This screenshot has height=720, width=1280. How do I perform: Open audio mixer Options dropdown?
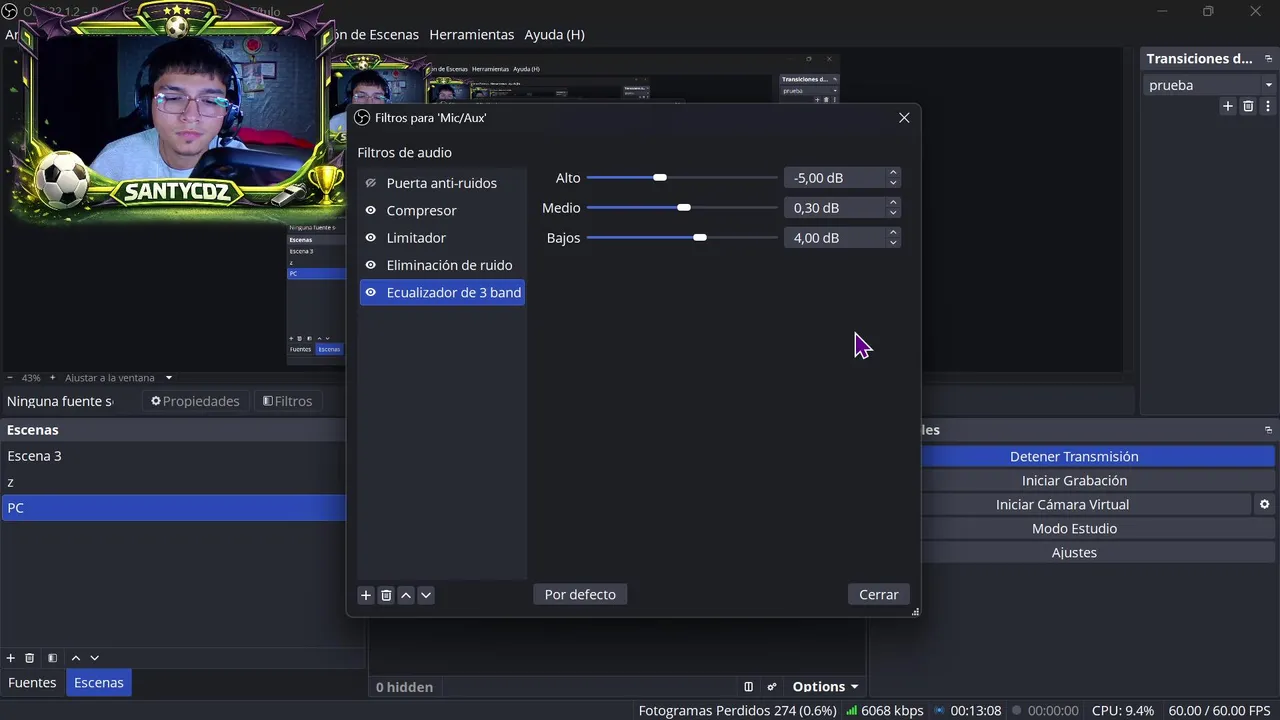point(826,686)
